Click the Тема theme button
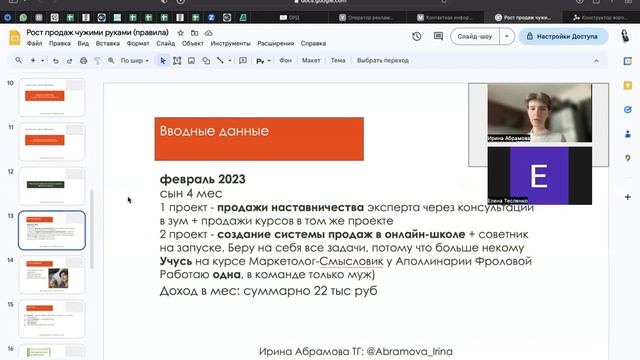The image size is (640, 360). pos(338,60)
